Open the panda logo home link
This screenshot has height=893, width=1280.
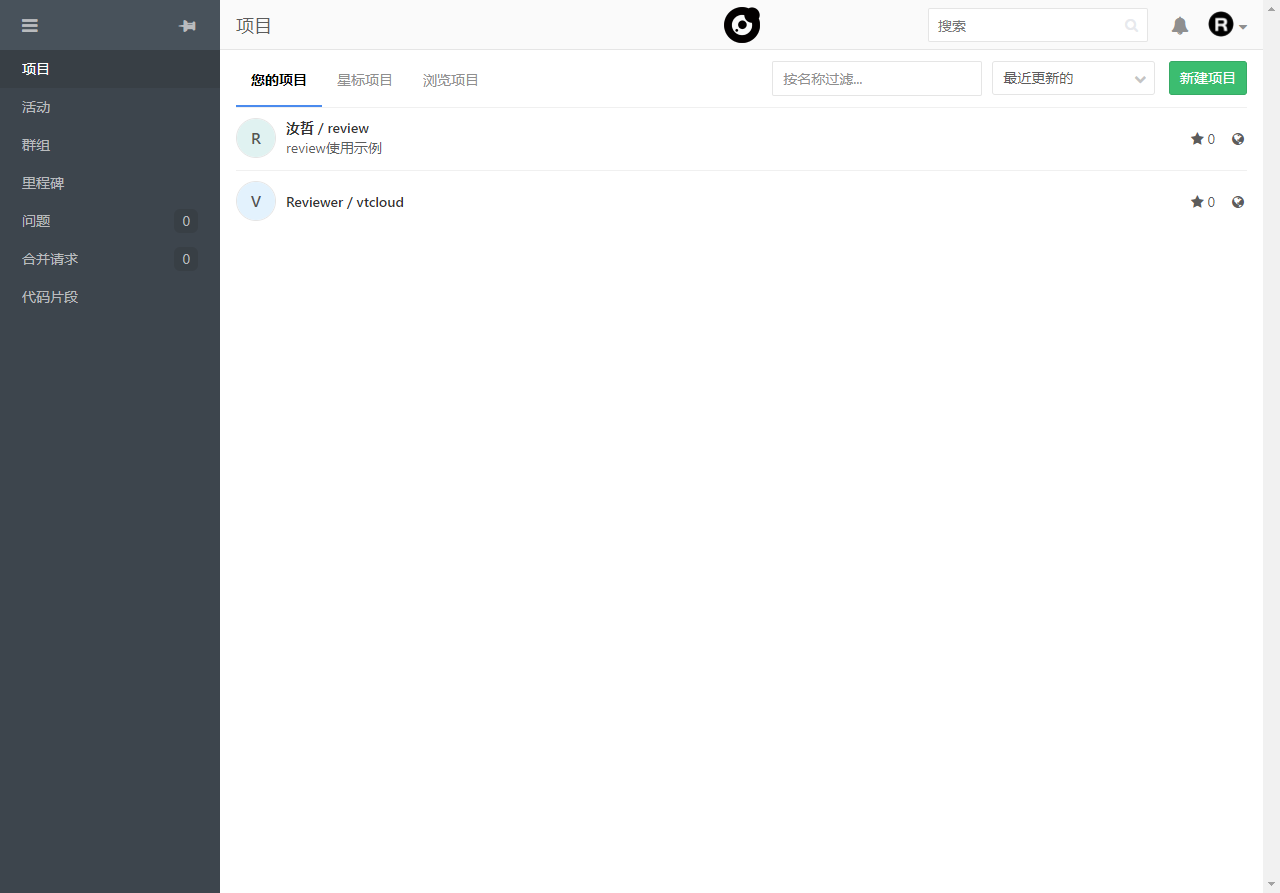click(x=742, y=25)
